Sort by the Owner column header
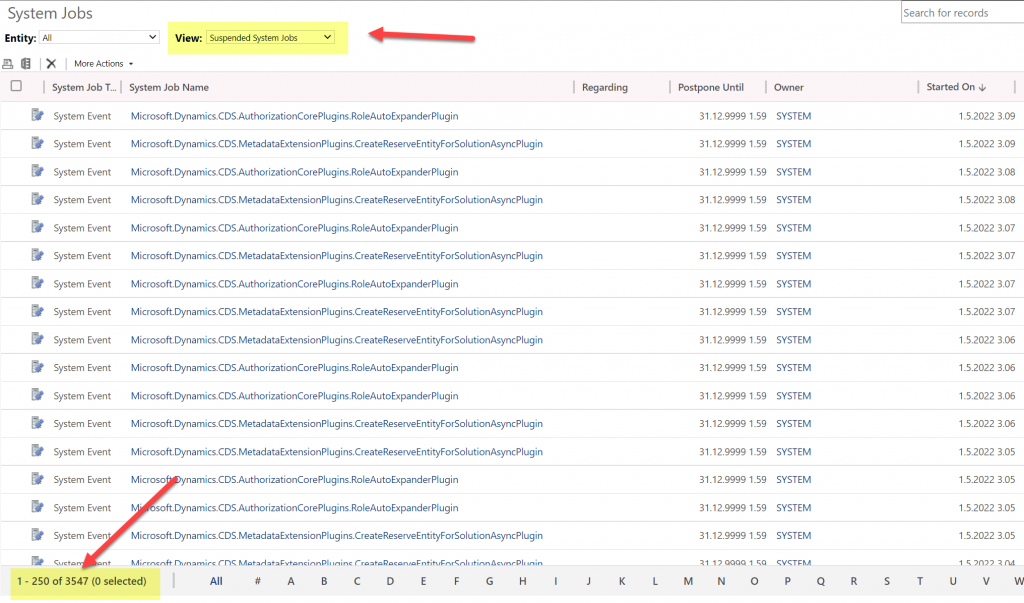Screen dimensions: 1024x603 click(x=789, y=87)
